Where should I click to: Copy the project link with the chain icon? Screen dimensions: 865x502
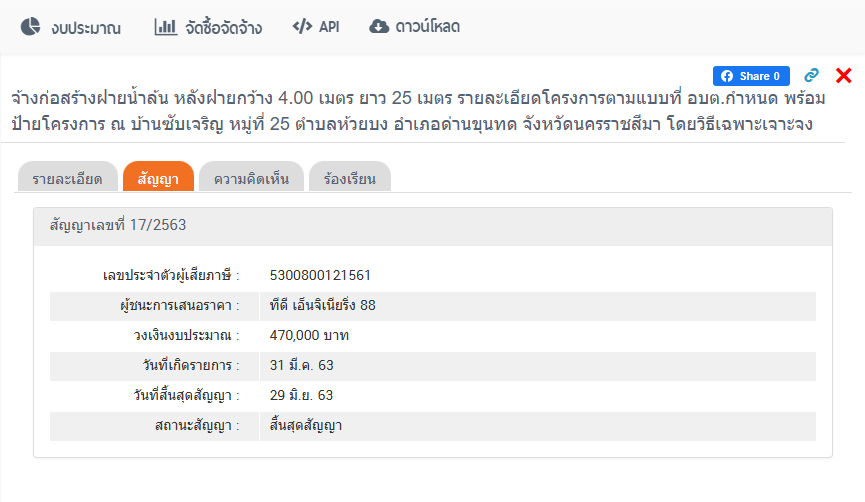(812, 75)
